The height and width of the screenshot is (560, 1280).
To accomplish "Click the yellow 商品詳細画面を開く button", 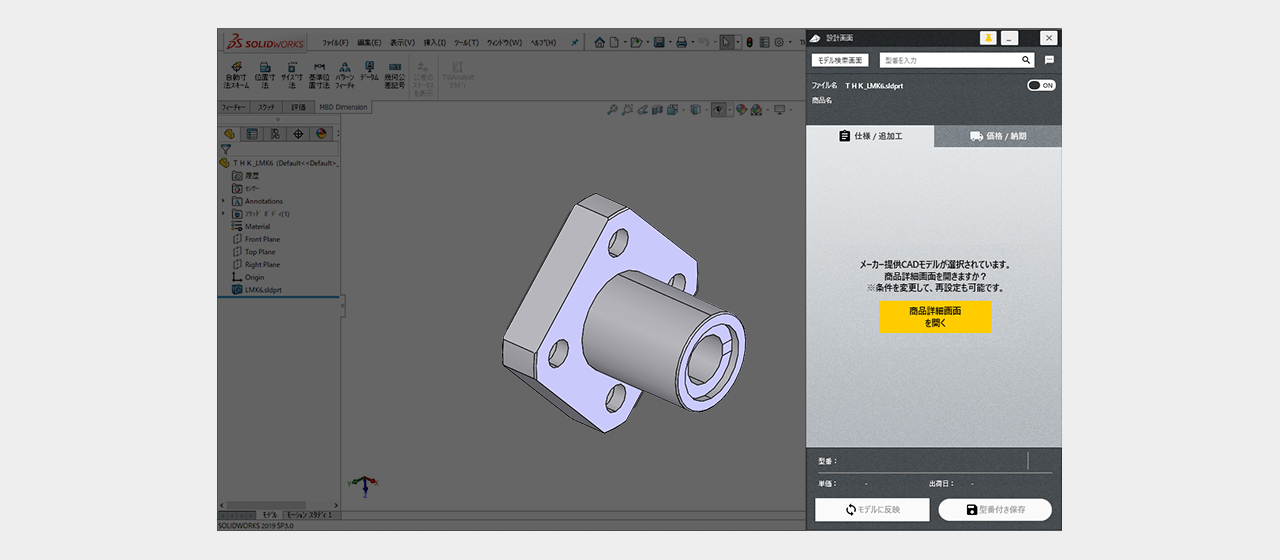I will point(935,317).
